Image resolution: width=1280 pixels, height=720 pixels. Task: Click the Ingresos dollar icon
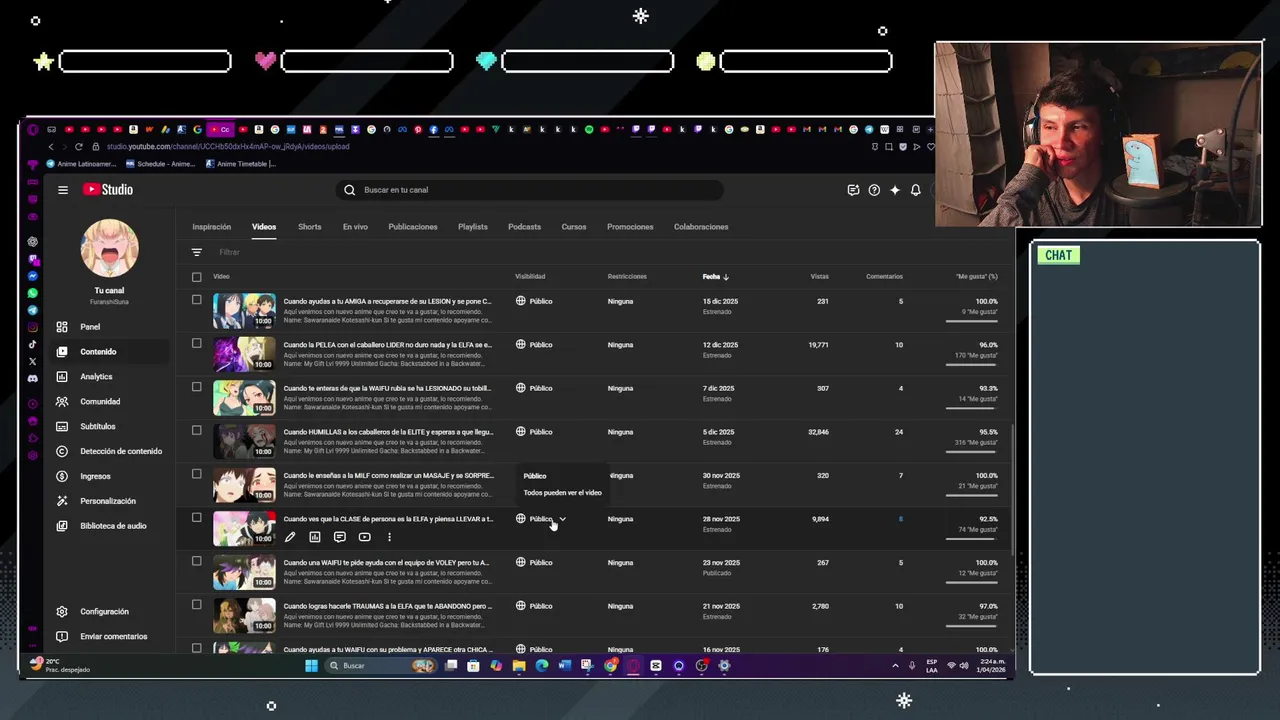(62, 476)
